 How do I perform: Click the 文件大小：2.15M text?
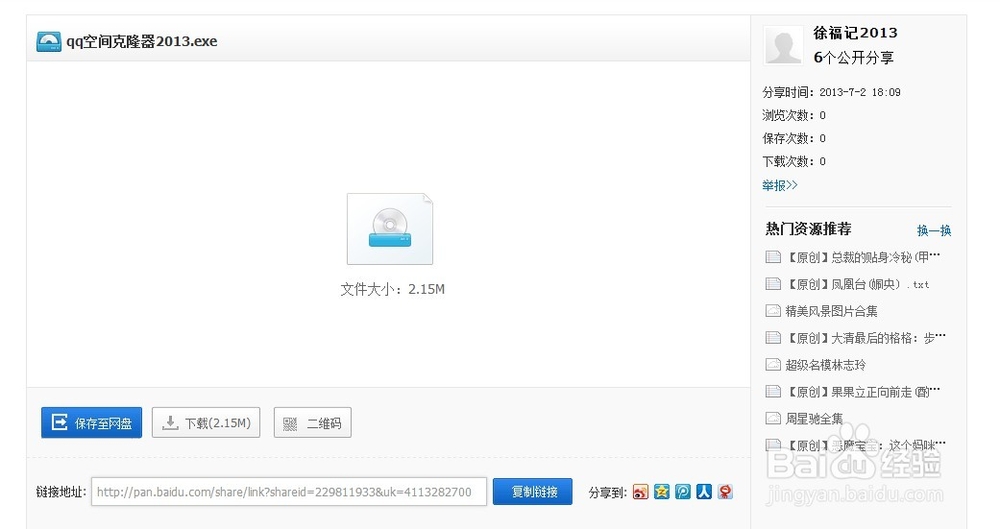pos(392,289)
